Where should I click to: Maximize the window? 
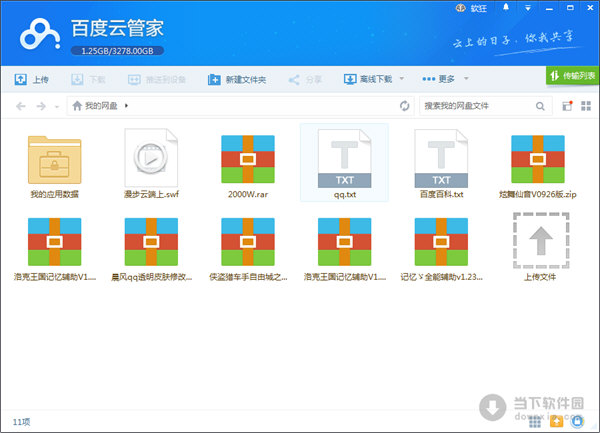[x=570, y=8]
